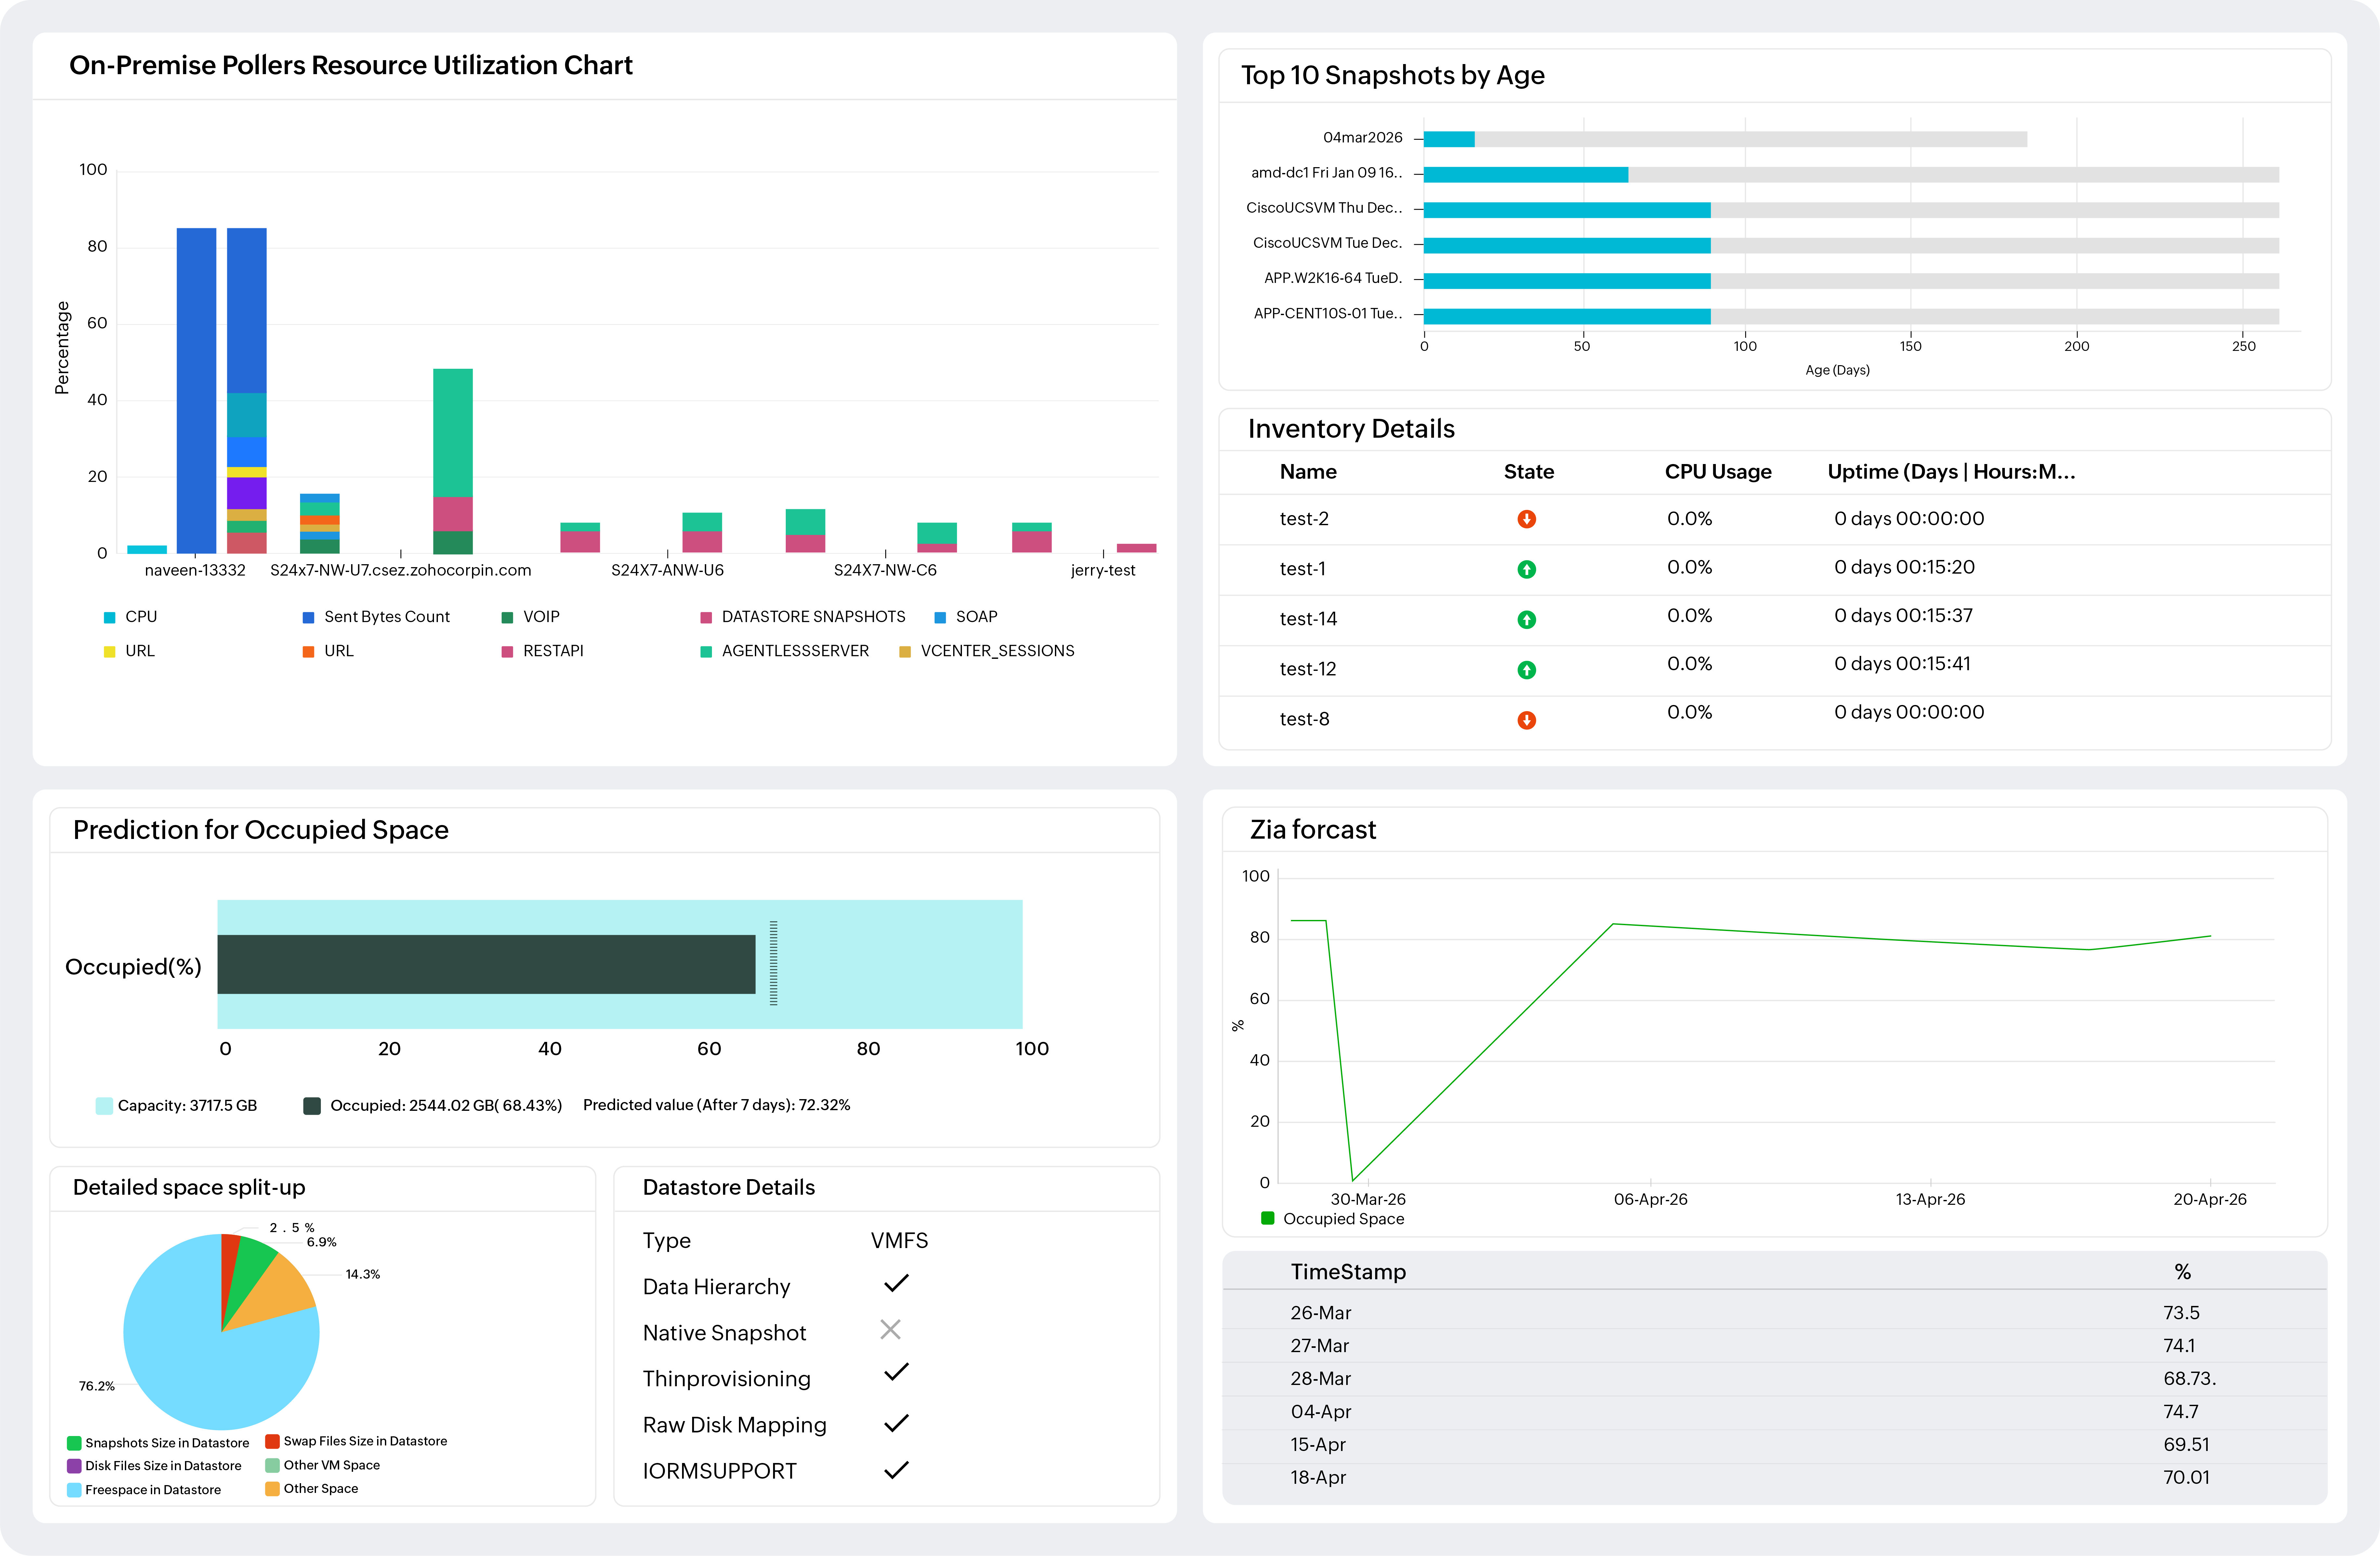Sort inventory by CPU Usage column header
Screen dimensions: 2380x1556
1718,472
